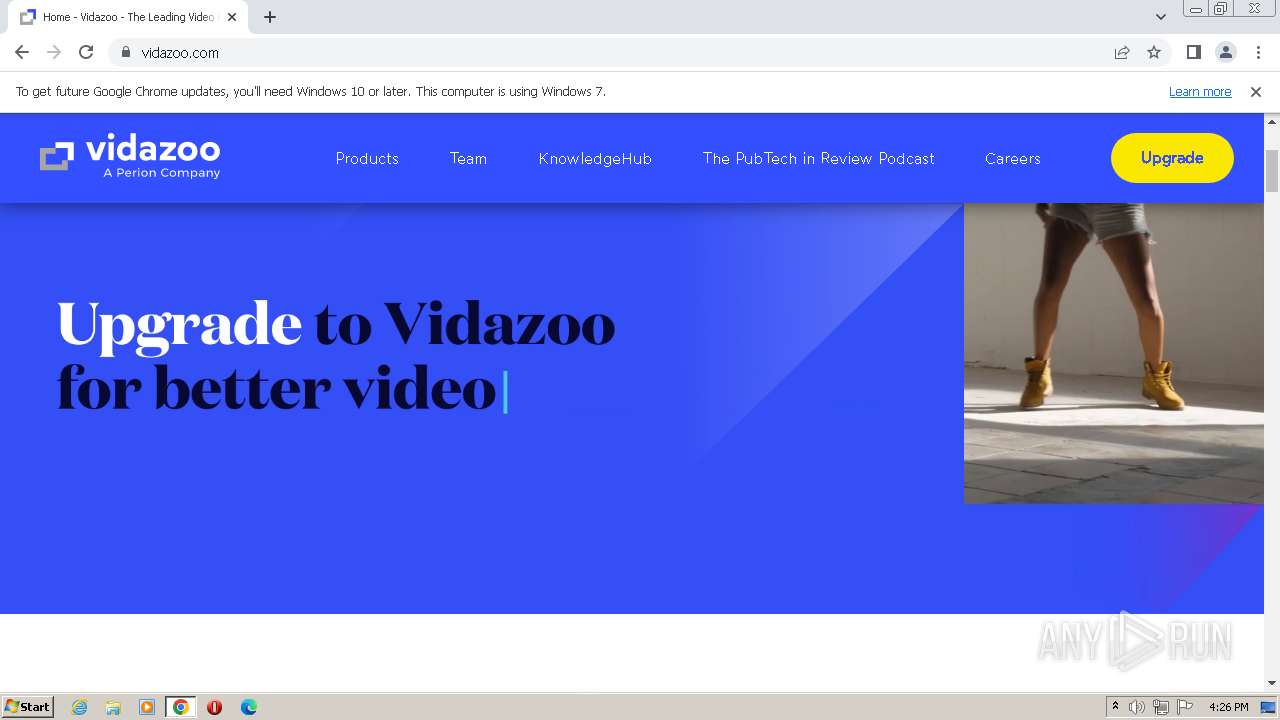Image resolution: width=1280 pixels, height=720 pixels.
Task: Open File Explorer from the taskbar
Action: click(x=113, y=707)
